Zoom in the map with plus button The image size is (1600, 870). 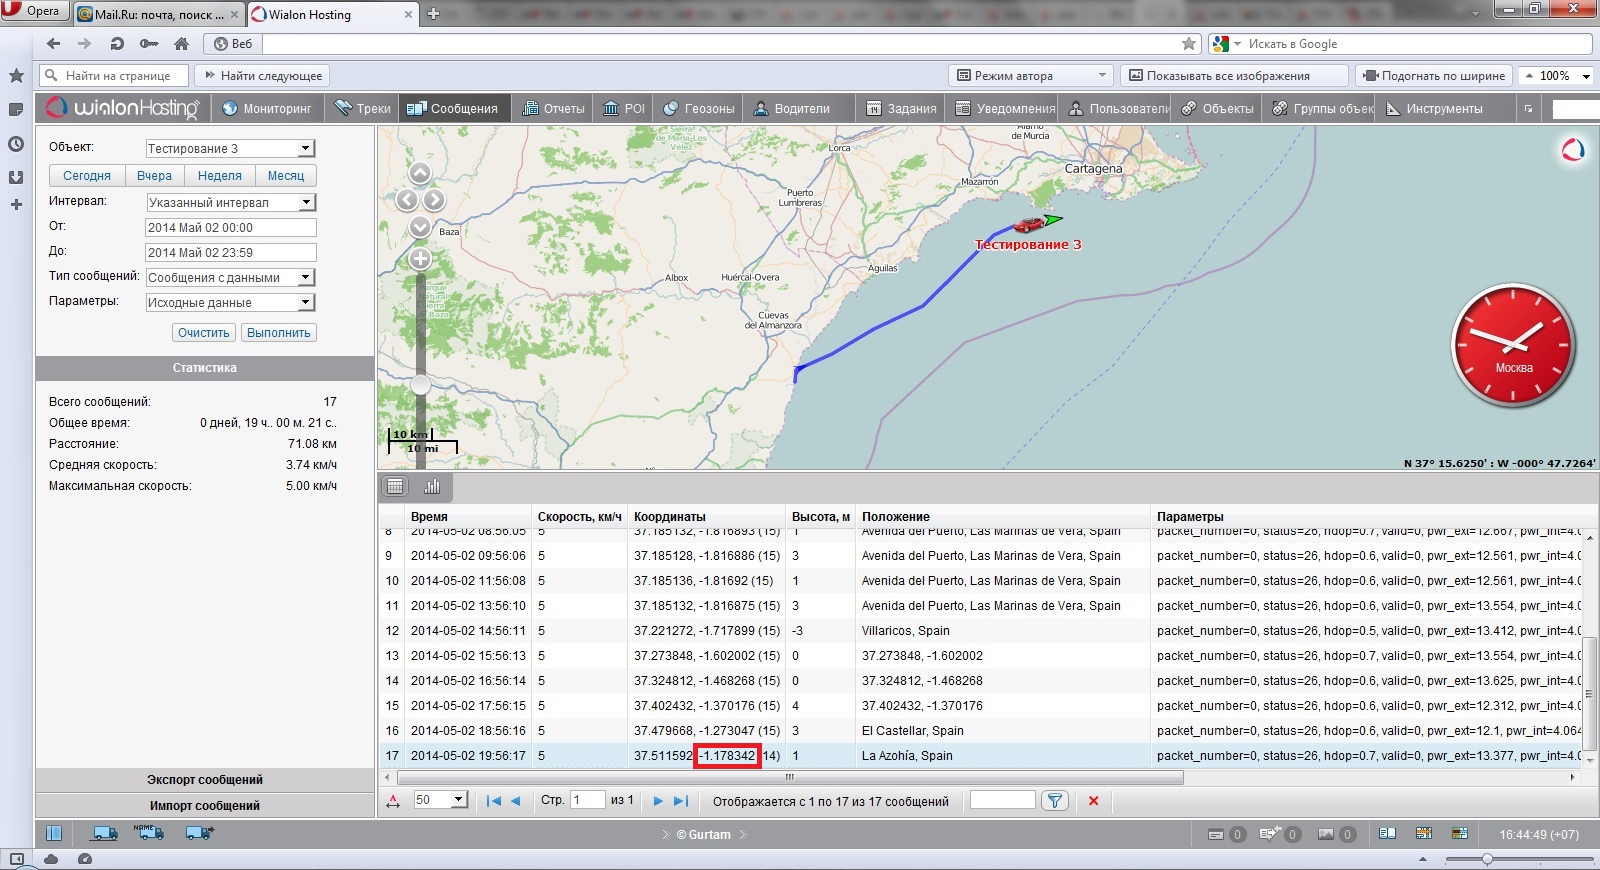point(420,259)
